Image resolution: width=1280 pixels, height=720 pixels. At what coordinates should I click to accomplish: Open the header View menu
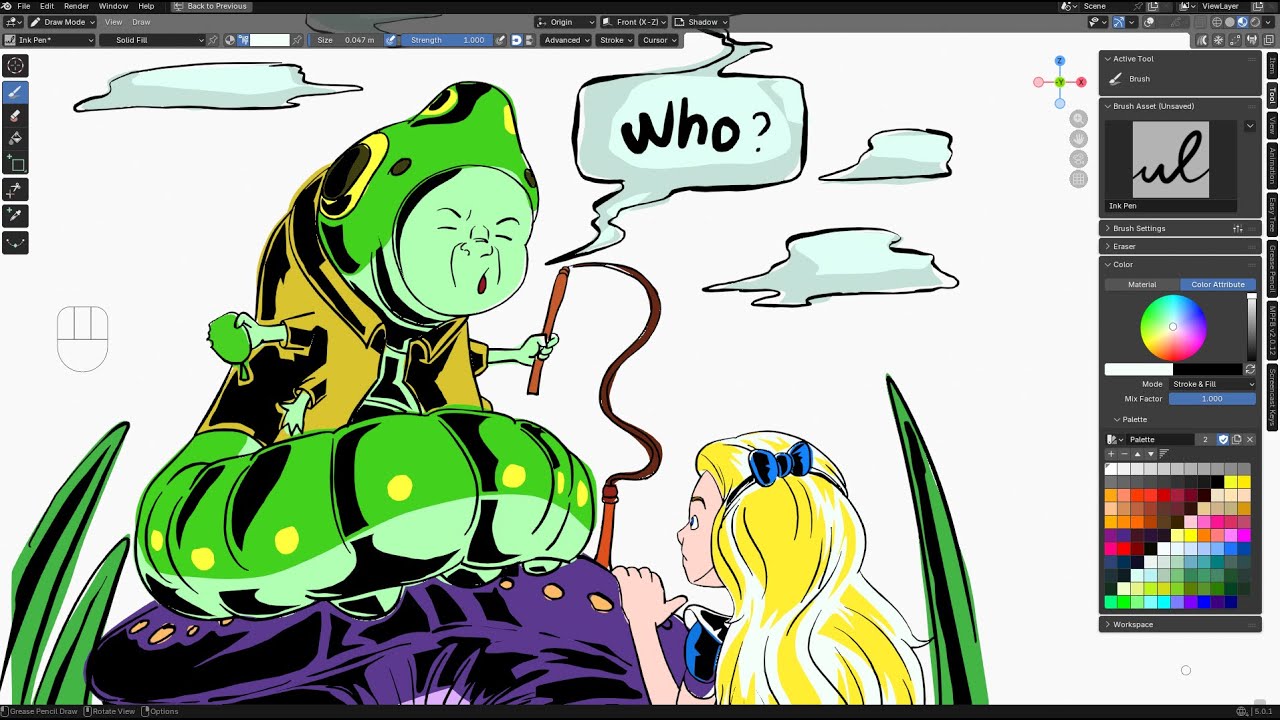114,22
